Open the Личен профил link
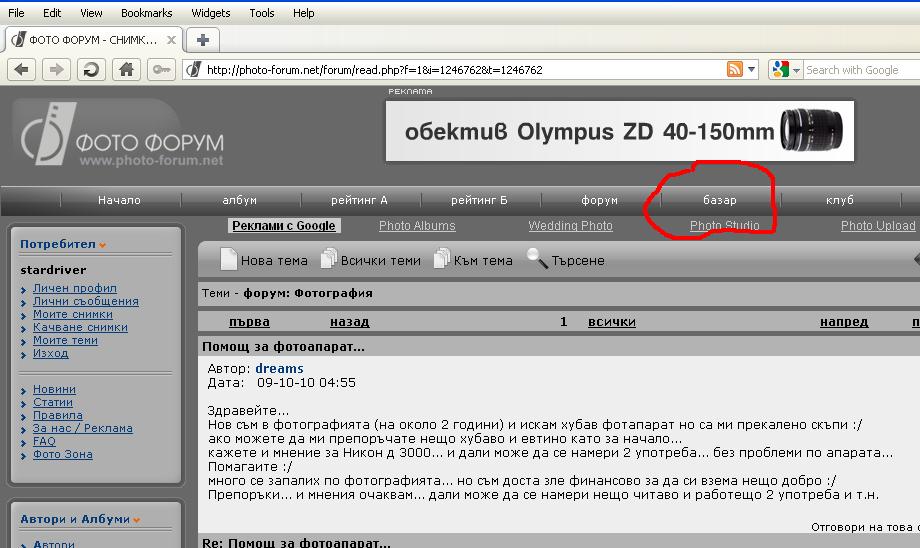This screenshot has width=920, height=548. 74,288
